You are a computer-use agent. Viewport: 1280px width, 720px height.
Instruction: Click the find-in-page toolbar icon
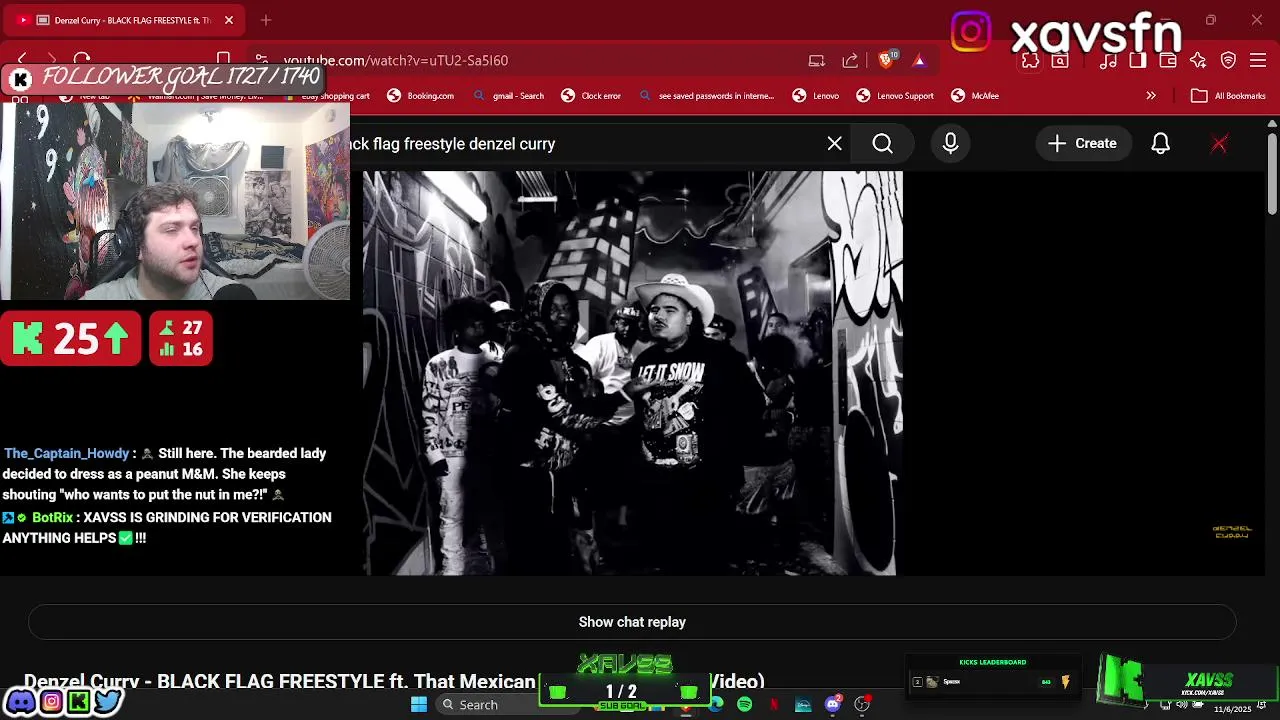pyautogui.click(x=1060, y=60)
